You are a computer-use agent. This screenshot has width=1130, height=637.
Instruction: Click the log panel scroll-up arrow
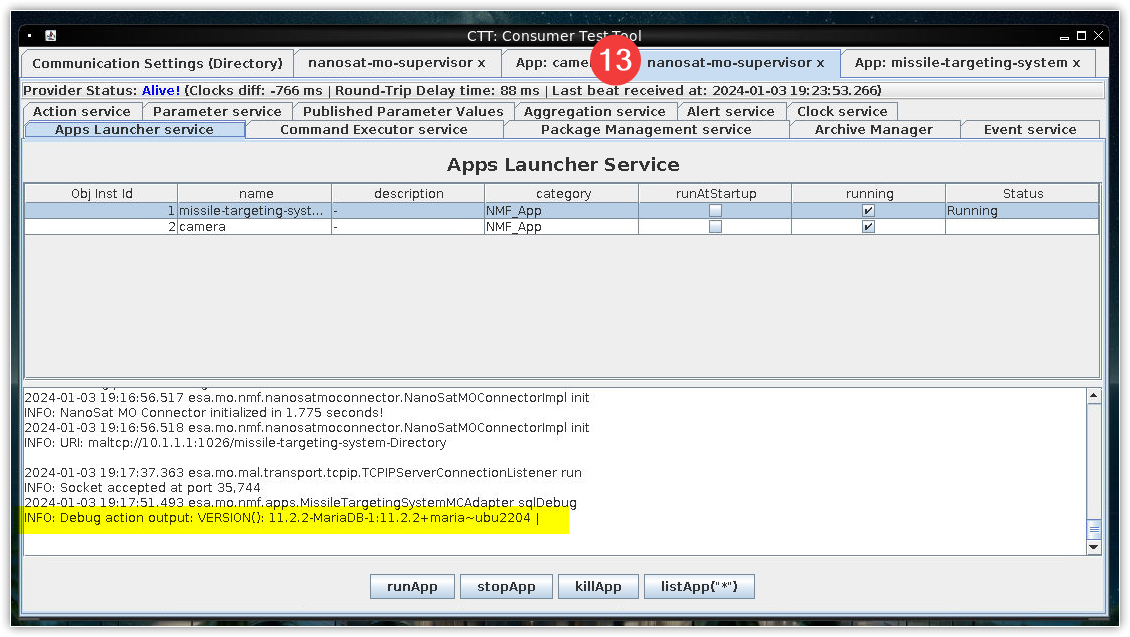[1093, 396]
